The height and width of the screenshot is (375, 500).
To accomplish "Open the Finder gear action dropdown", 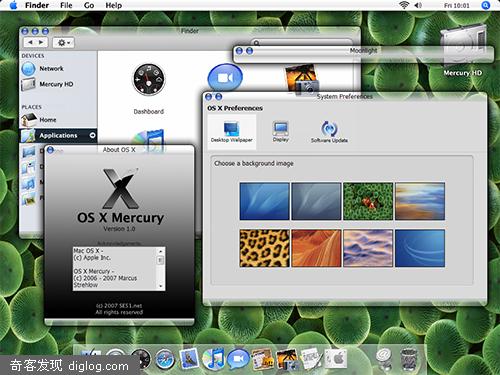I will point(63,43).
